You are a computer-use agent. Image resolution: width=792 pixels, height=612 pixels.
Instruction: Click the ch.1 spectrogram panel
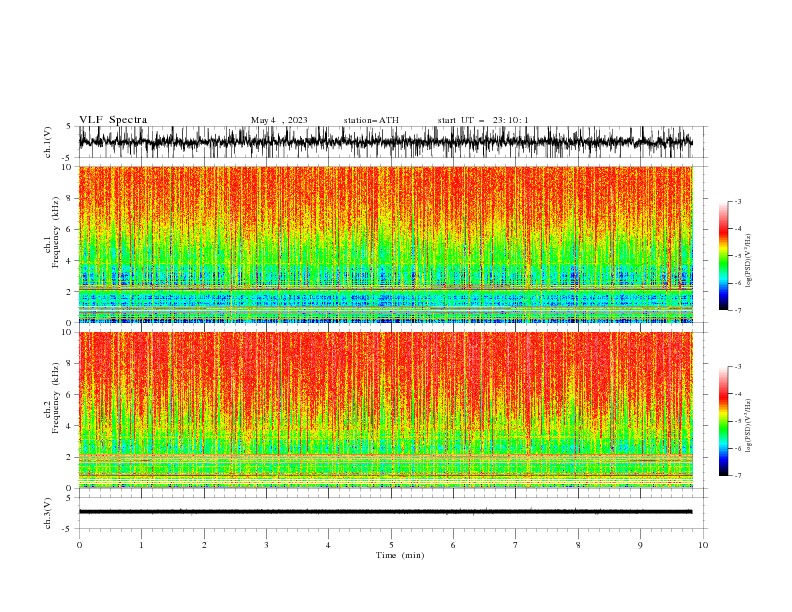click(386, 244)
